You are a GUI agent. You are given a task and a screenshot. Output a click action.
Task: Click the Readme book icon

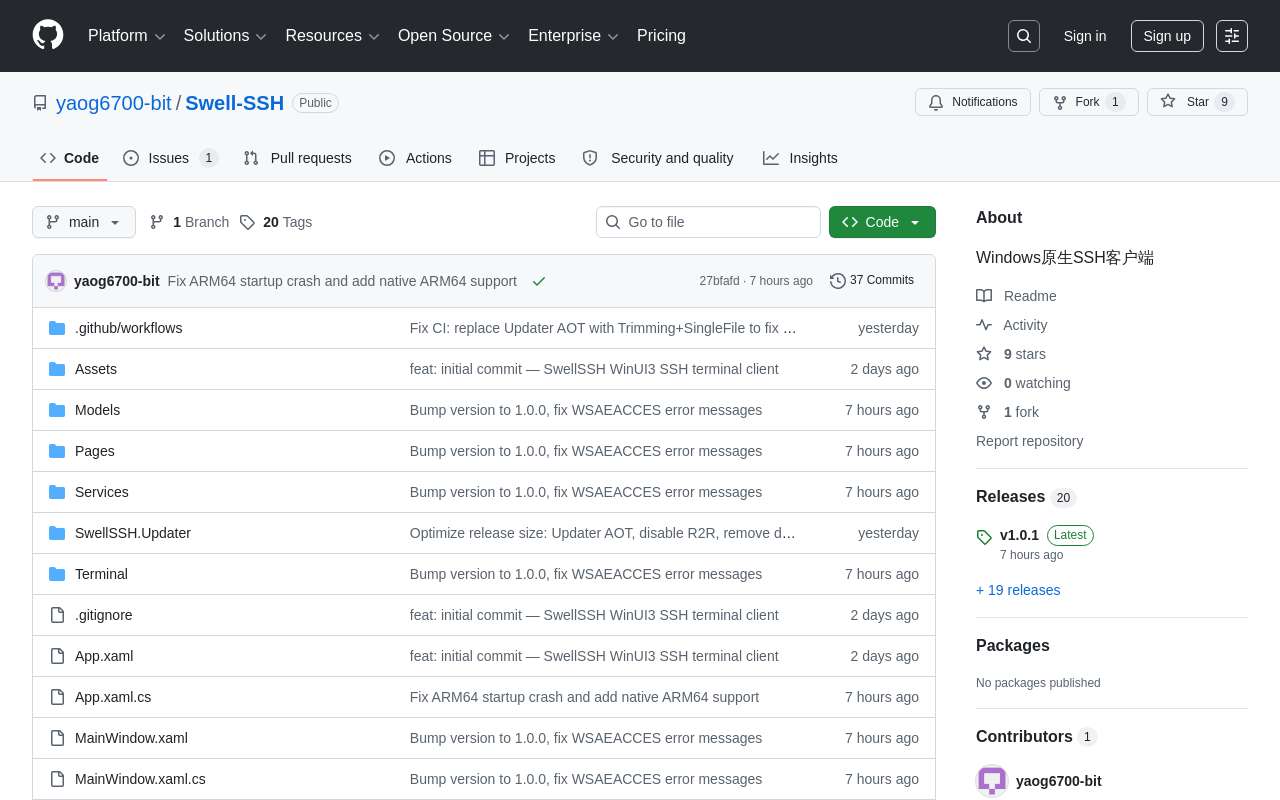tap(984, 296)
